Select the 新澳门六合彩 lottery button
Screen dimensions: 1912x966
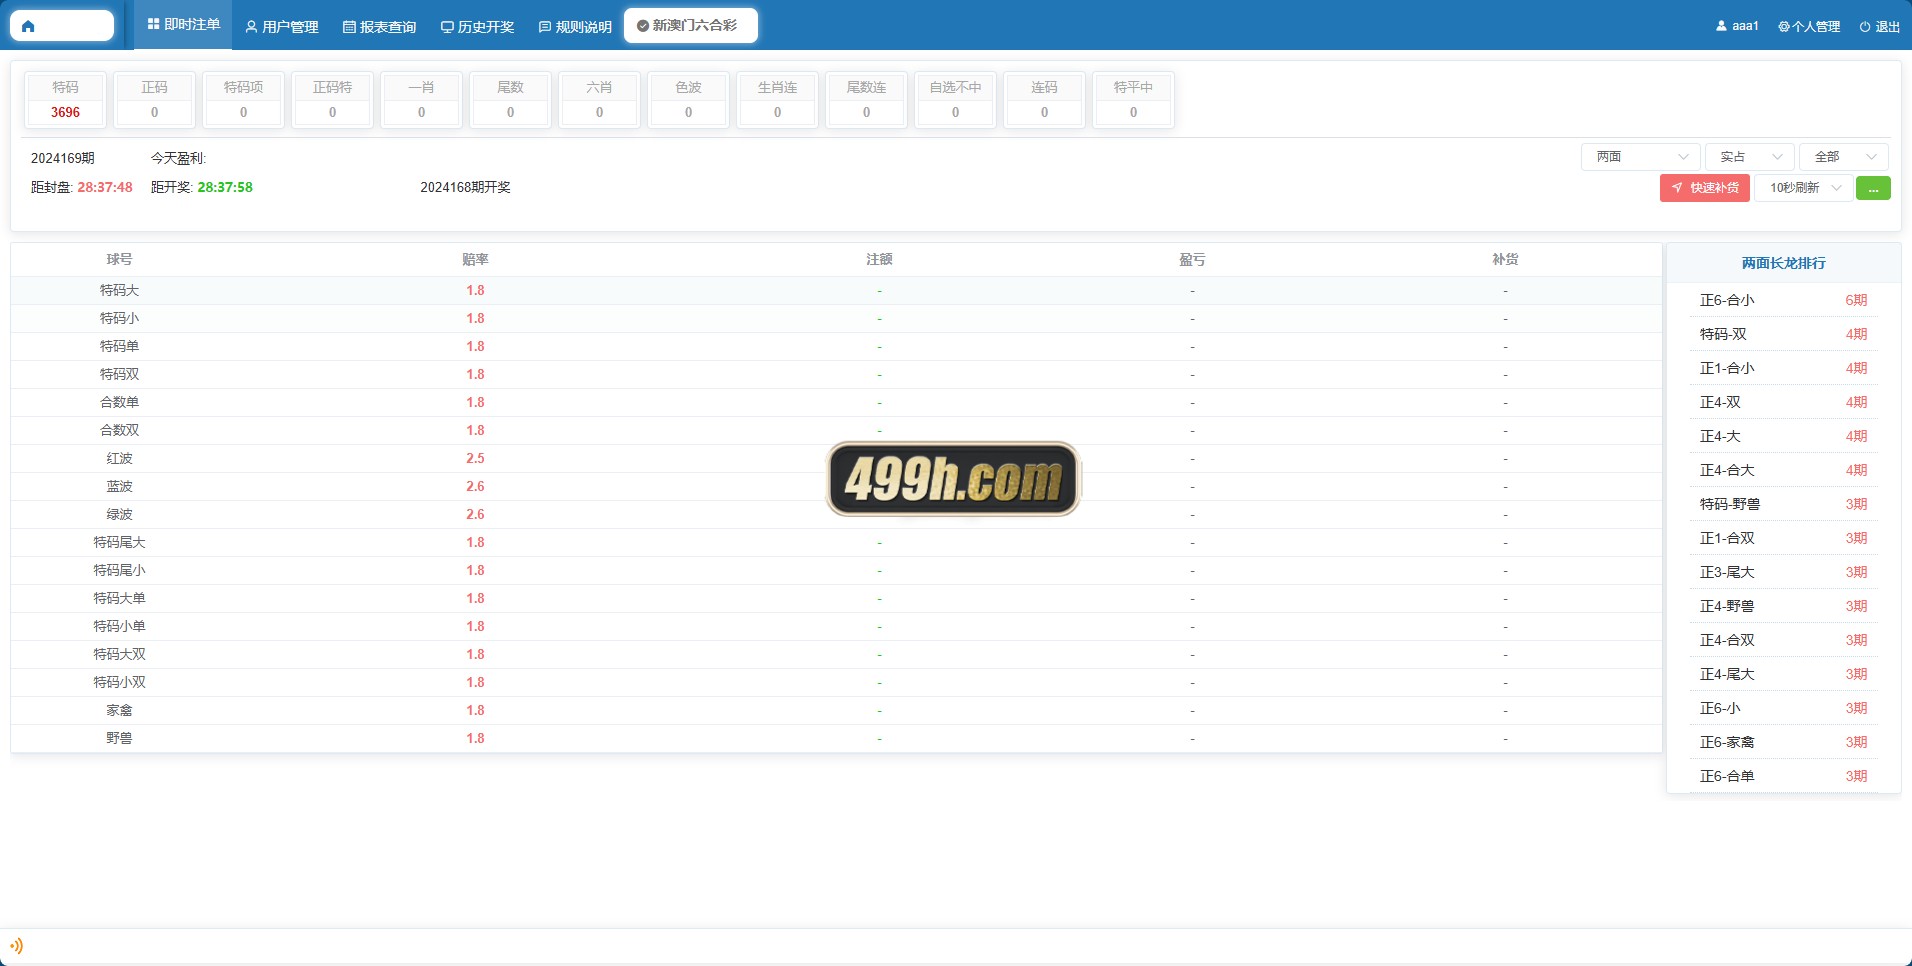690,26
